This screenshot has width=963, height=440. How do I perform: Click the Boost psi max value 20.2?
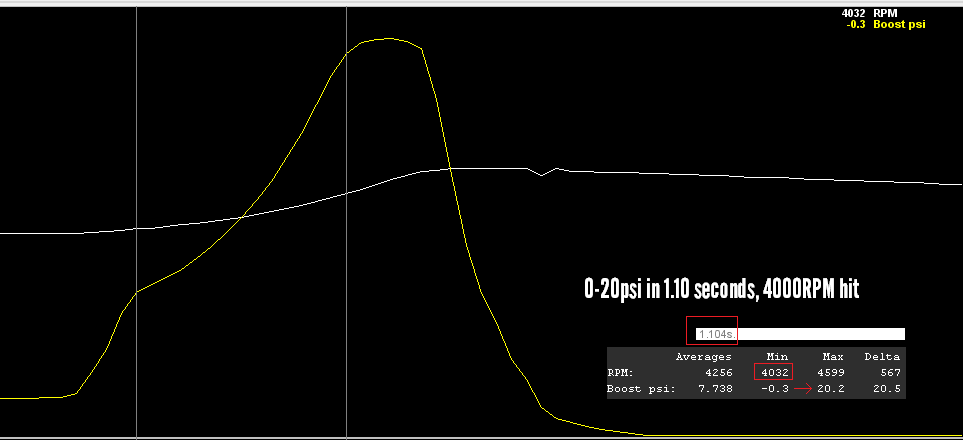[832, 388]
